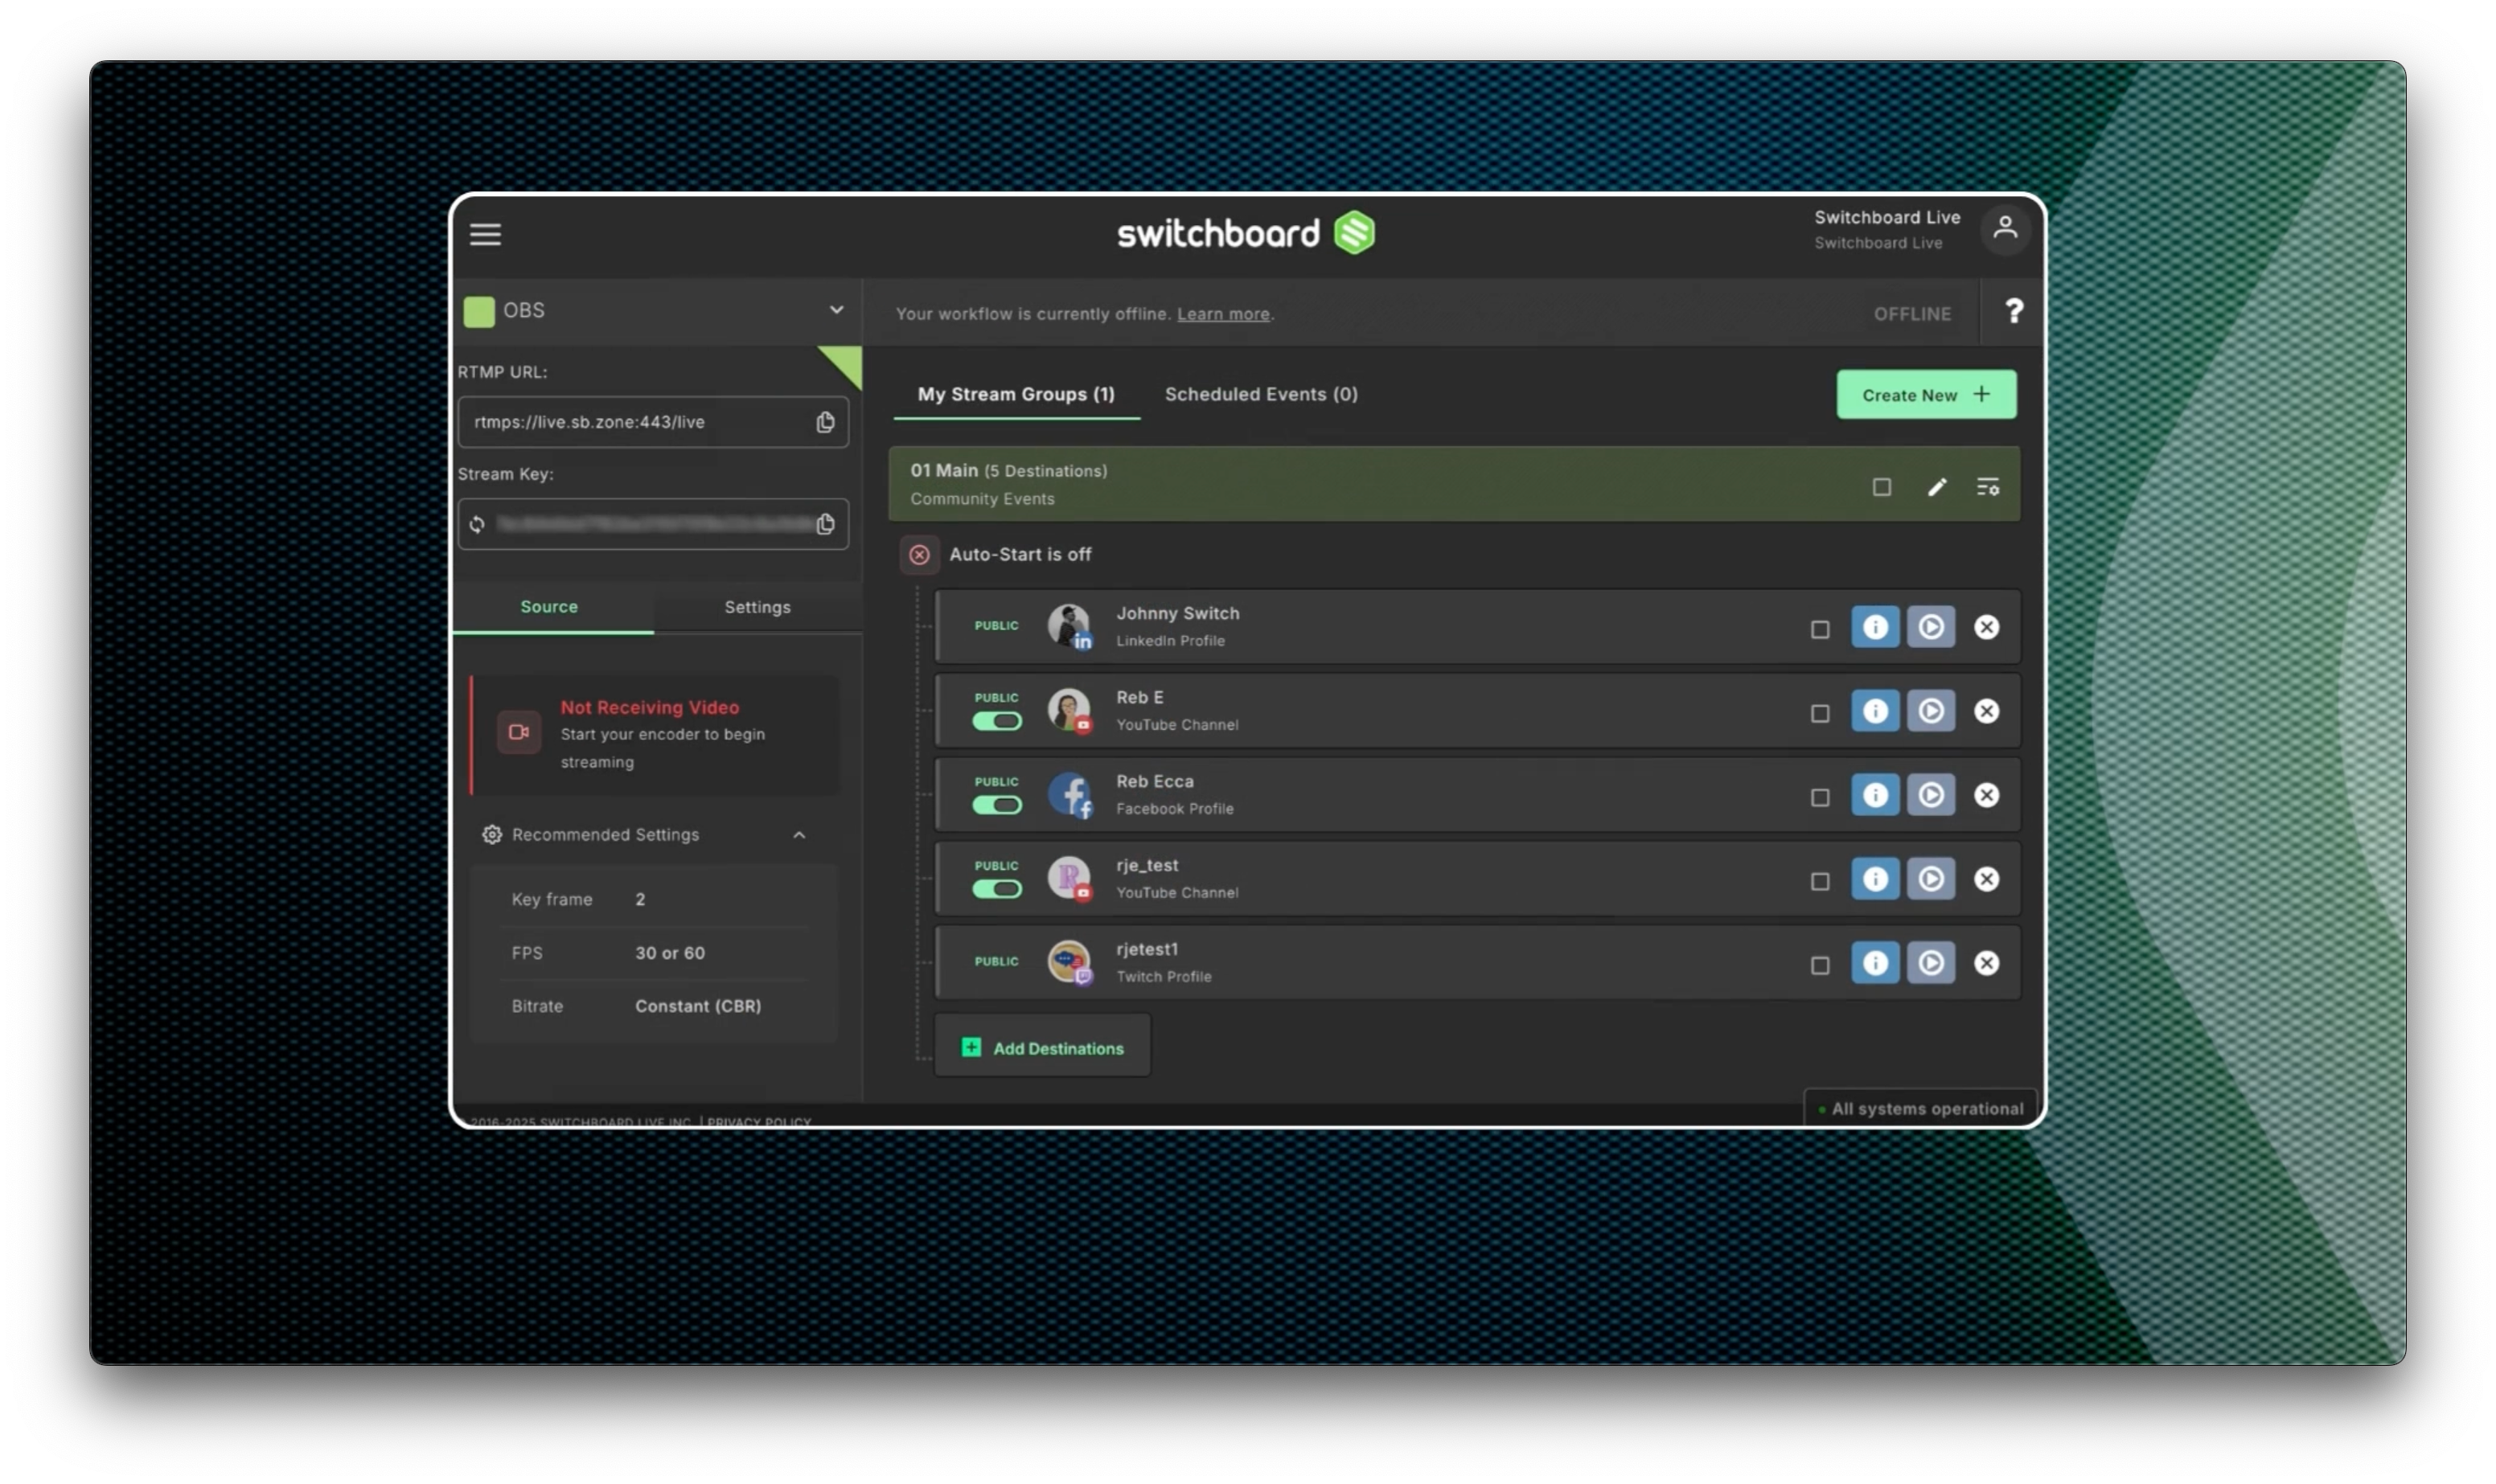Remove rjetest1 destination
This screenshot has width=2496, height=1484.
(x=1986, y=963)
